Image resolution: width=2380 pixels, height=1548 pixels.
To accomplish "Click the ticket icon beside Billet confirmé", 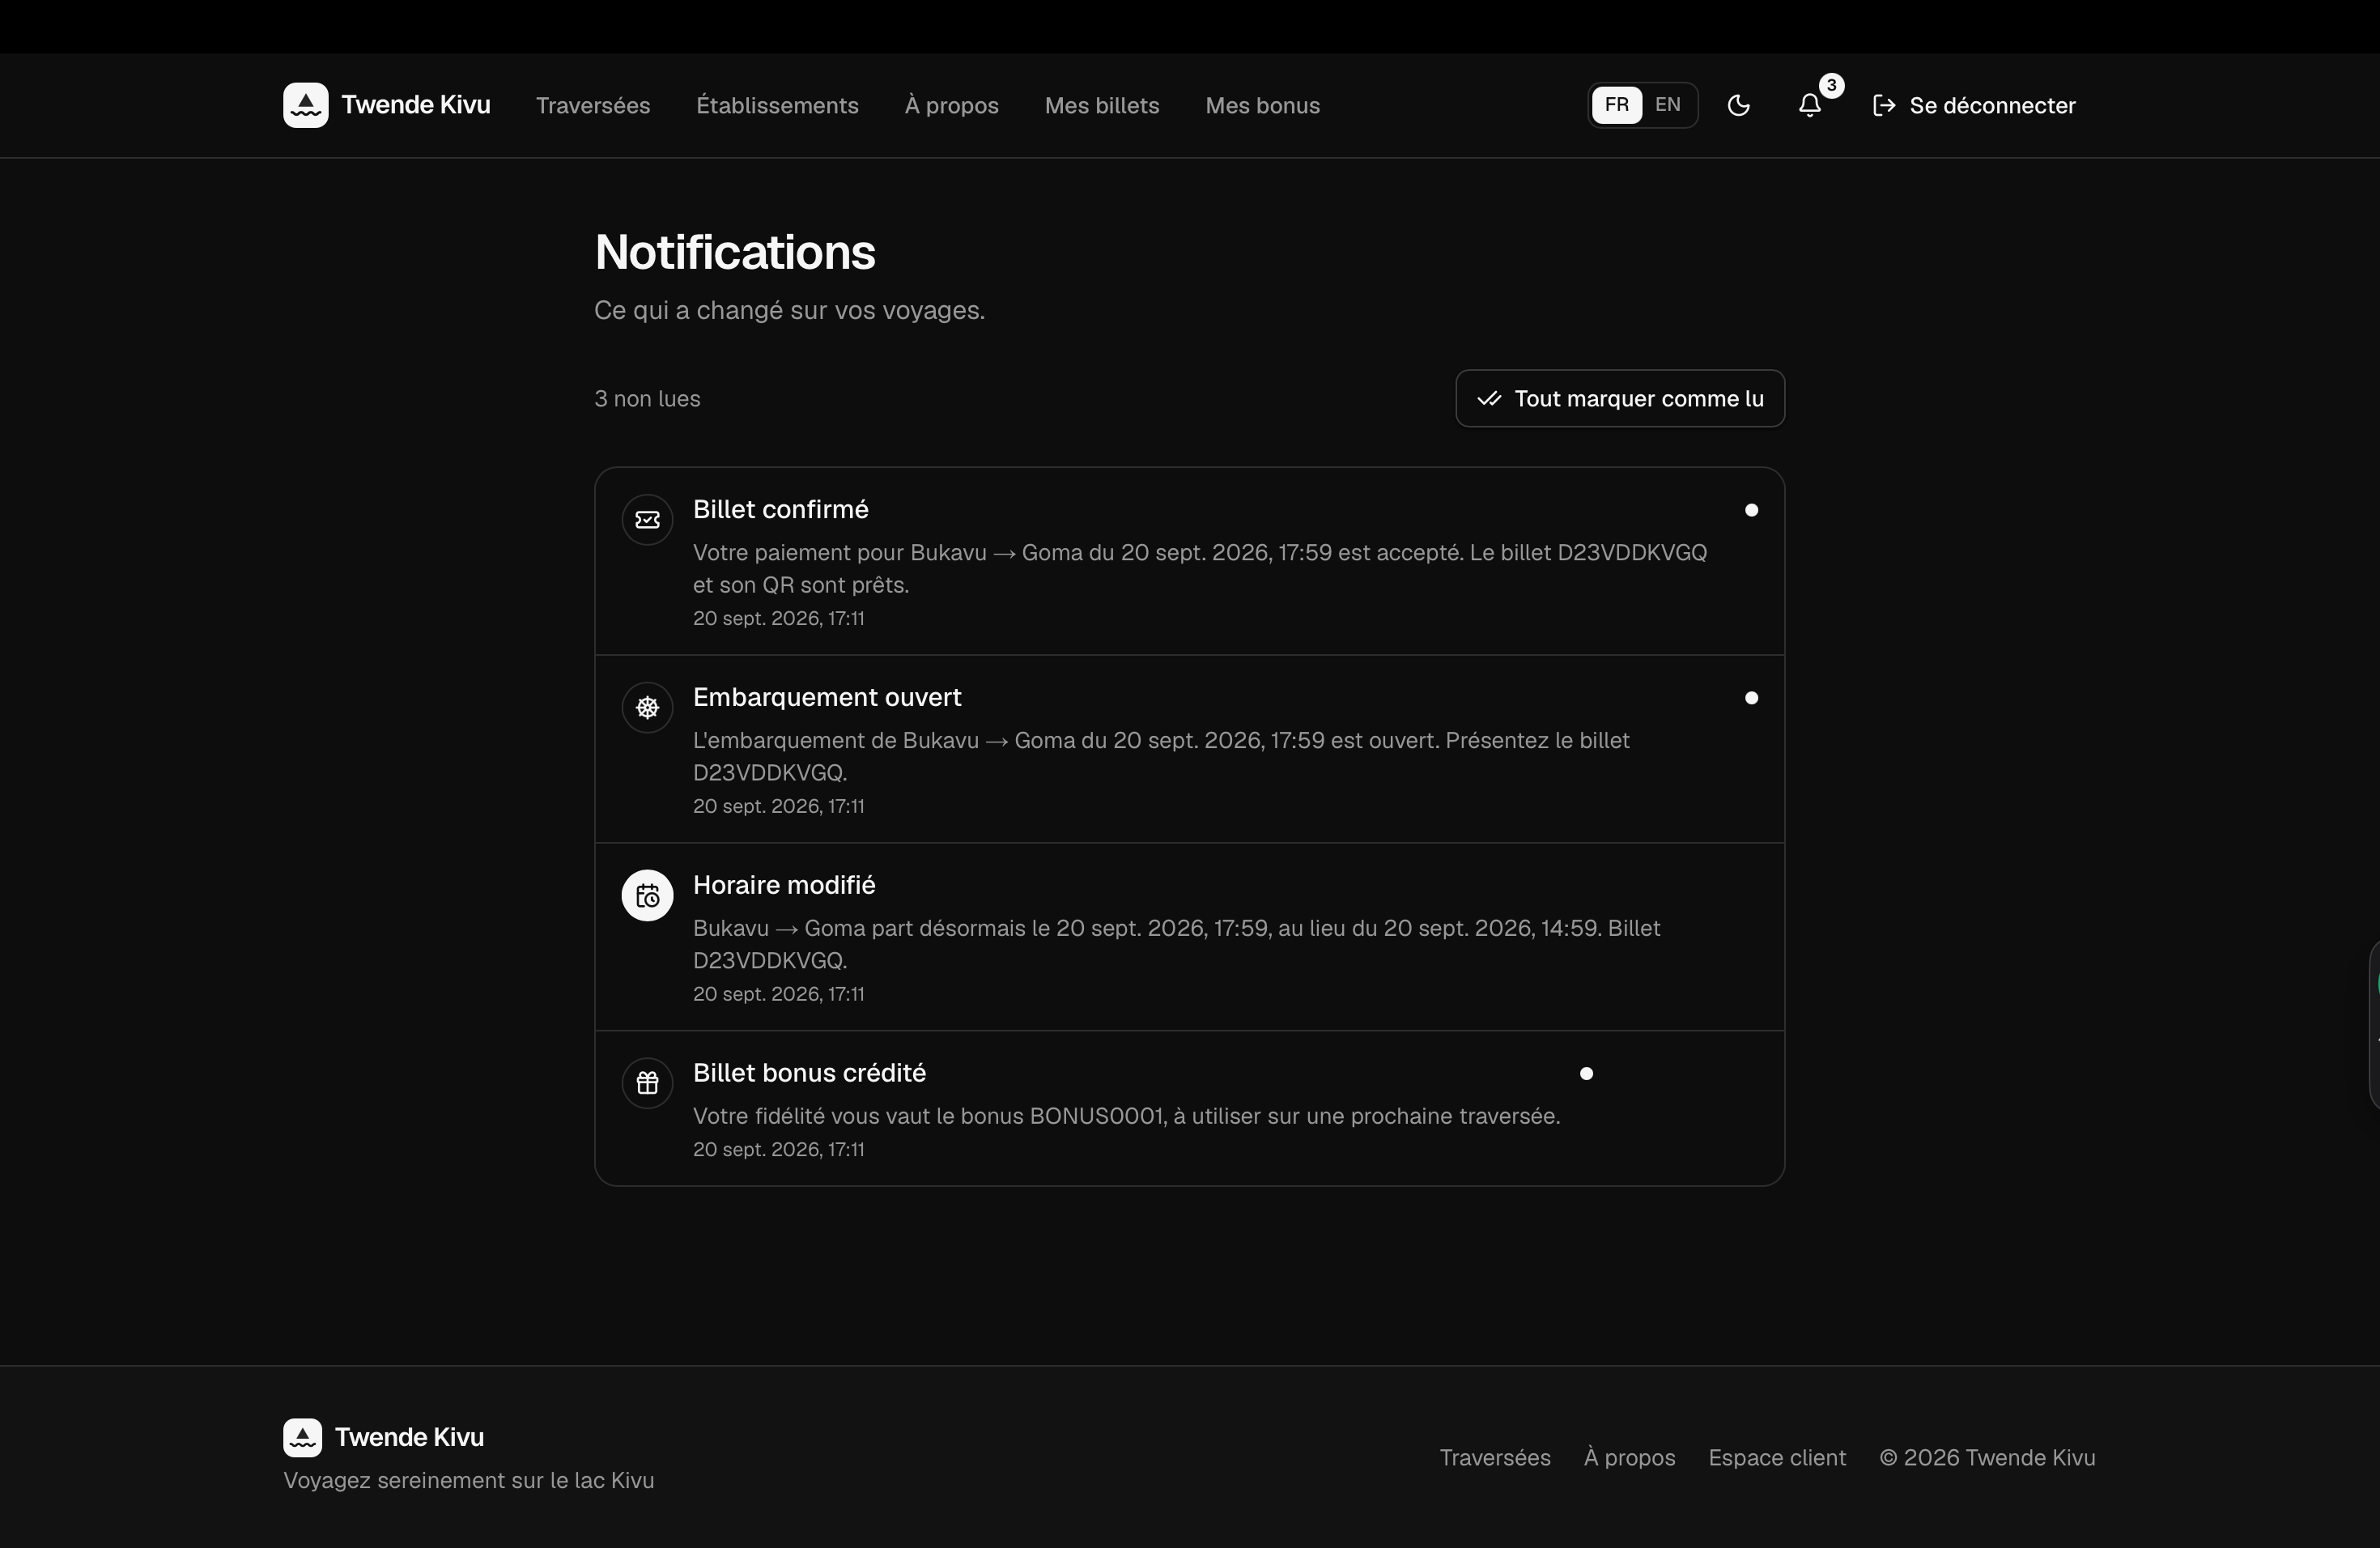I will pos(647,520).
